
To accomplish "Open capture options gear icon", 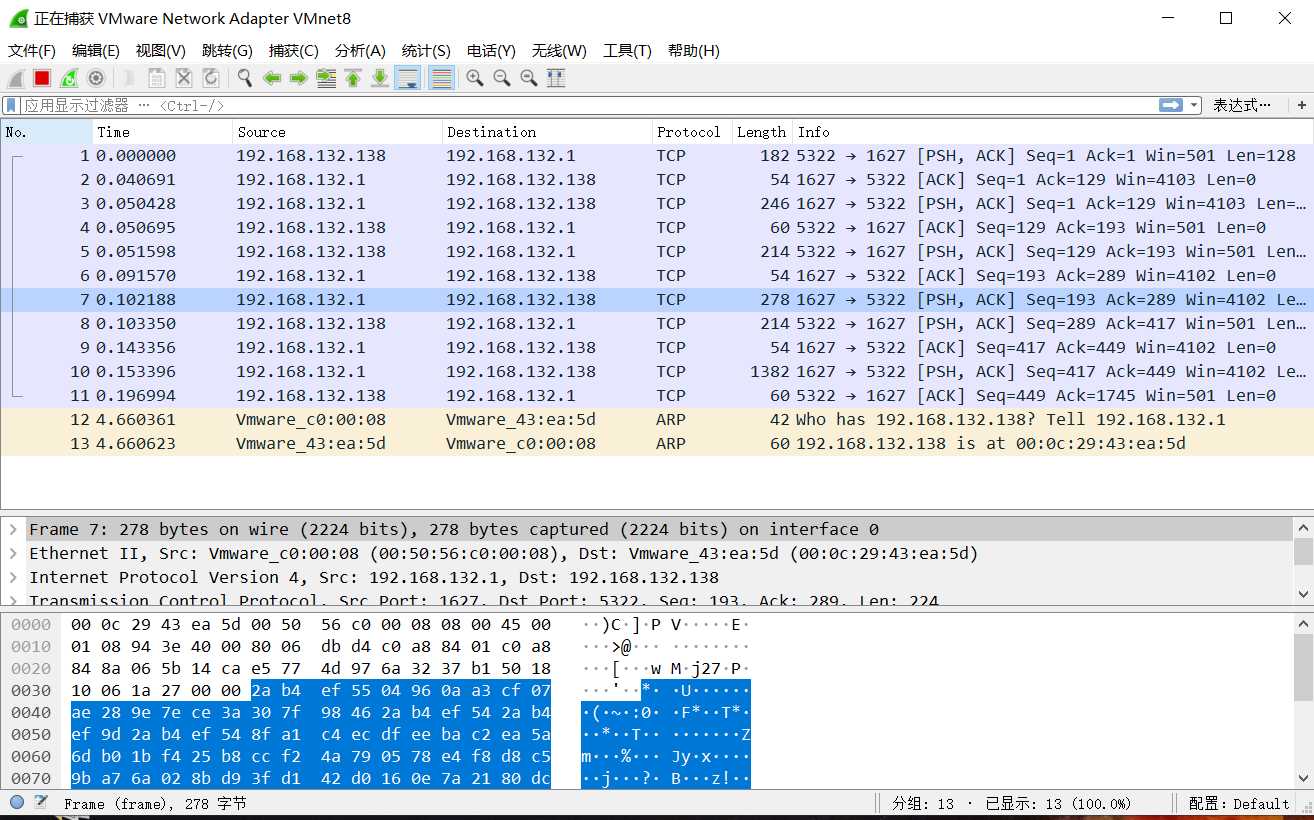I will coord(96,78).
